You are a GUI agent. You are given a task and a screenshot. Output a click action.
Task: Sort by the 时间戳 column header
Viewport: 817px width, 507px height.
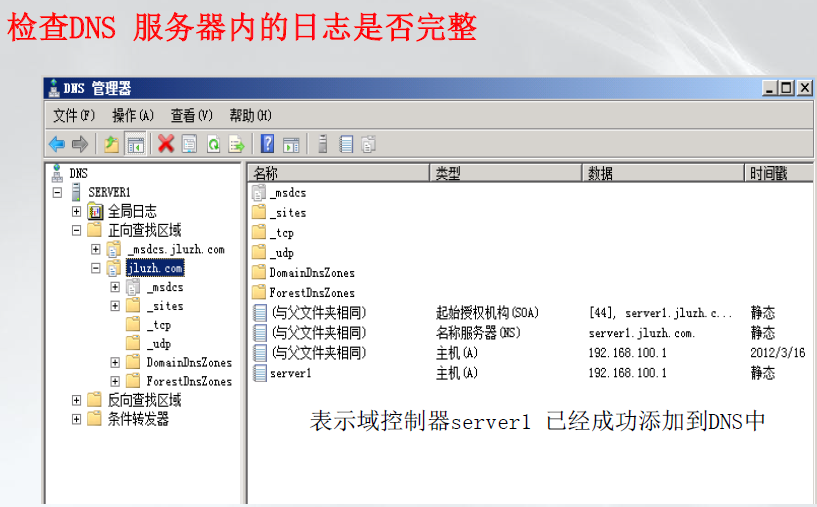pos(778,173)
